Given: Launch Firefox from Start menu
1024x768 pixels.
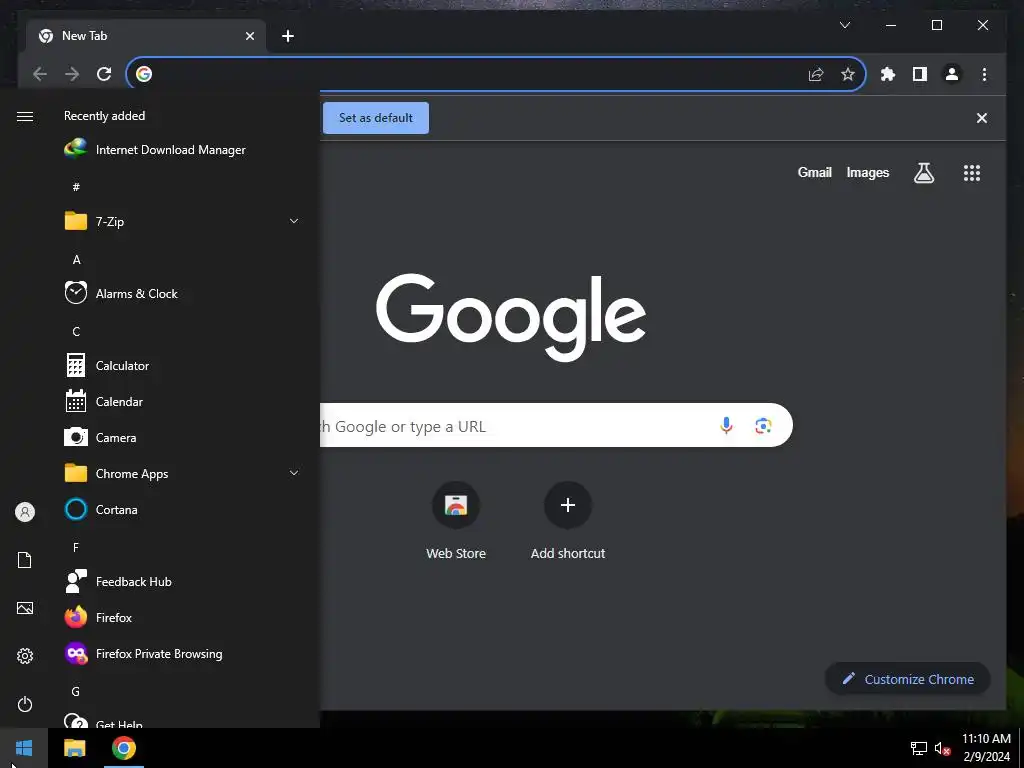Looking at the screenshot, I should [x=183, y=617].
